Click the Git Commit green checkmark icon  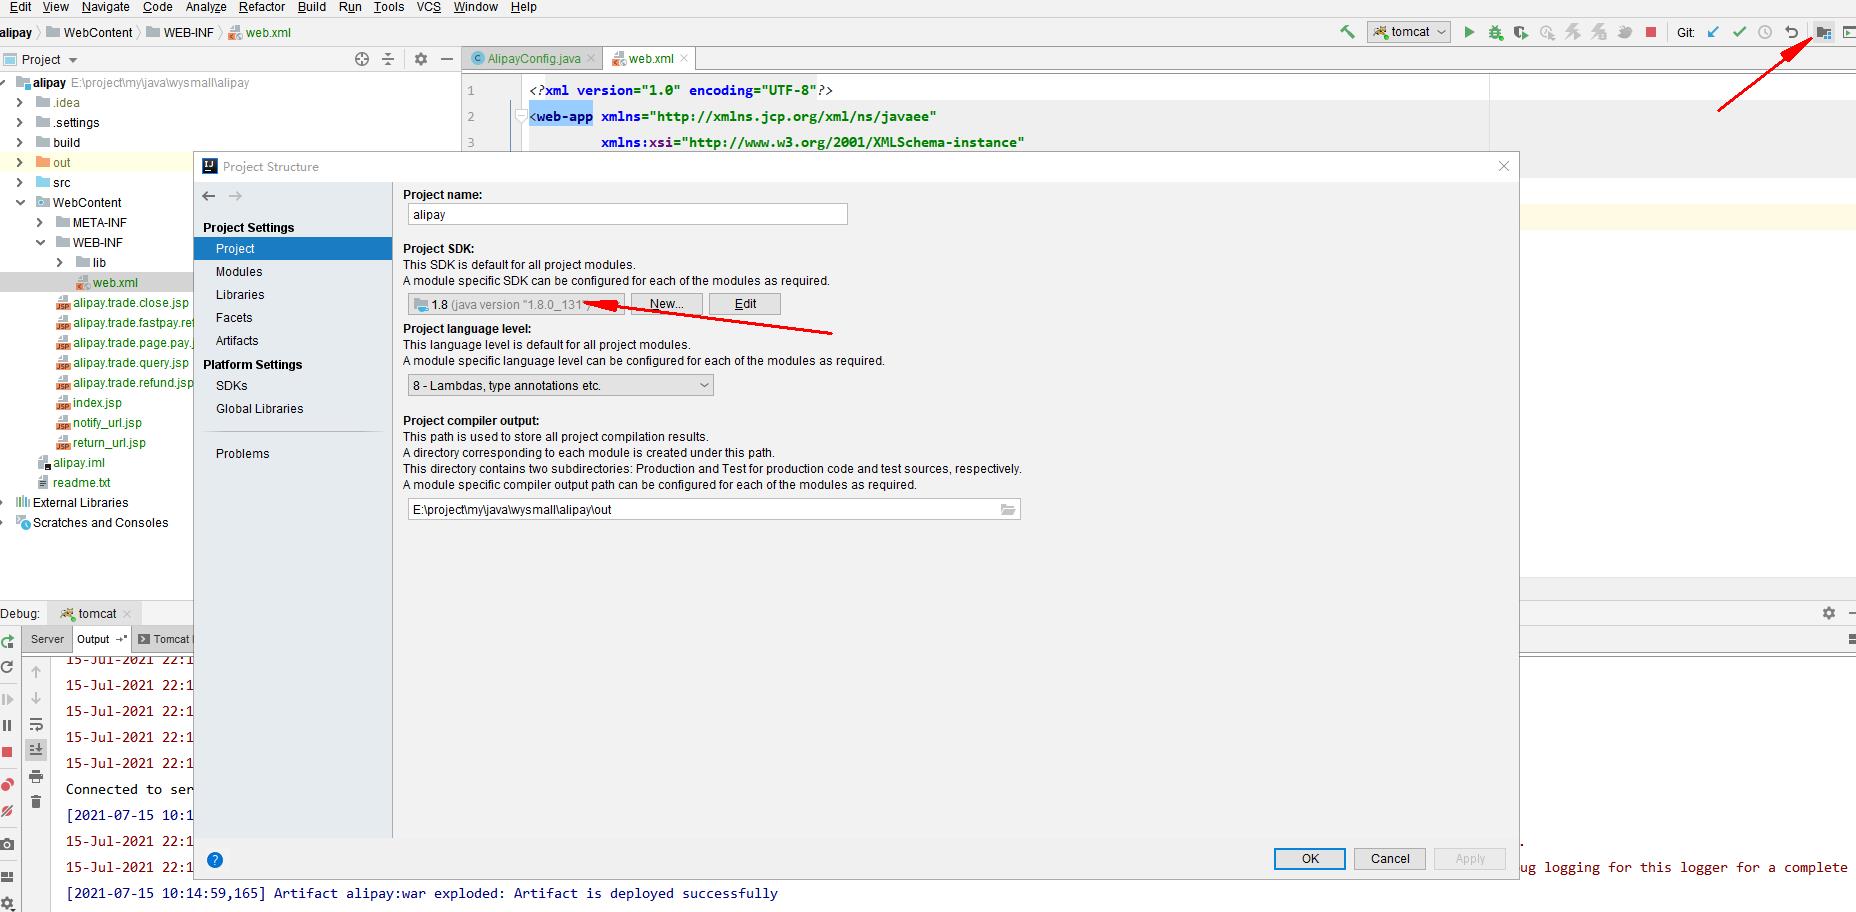[x=1739, y=32]
